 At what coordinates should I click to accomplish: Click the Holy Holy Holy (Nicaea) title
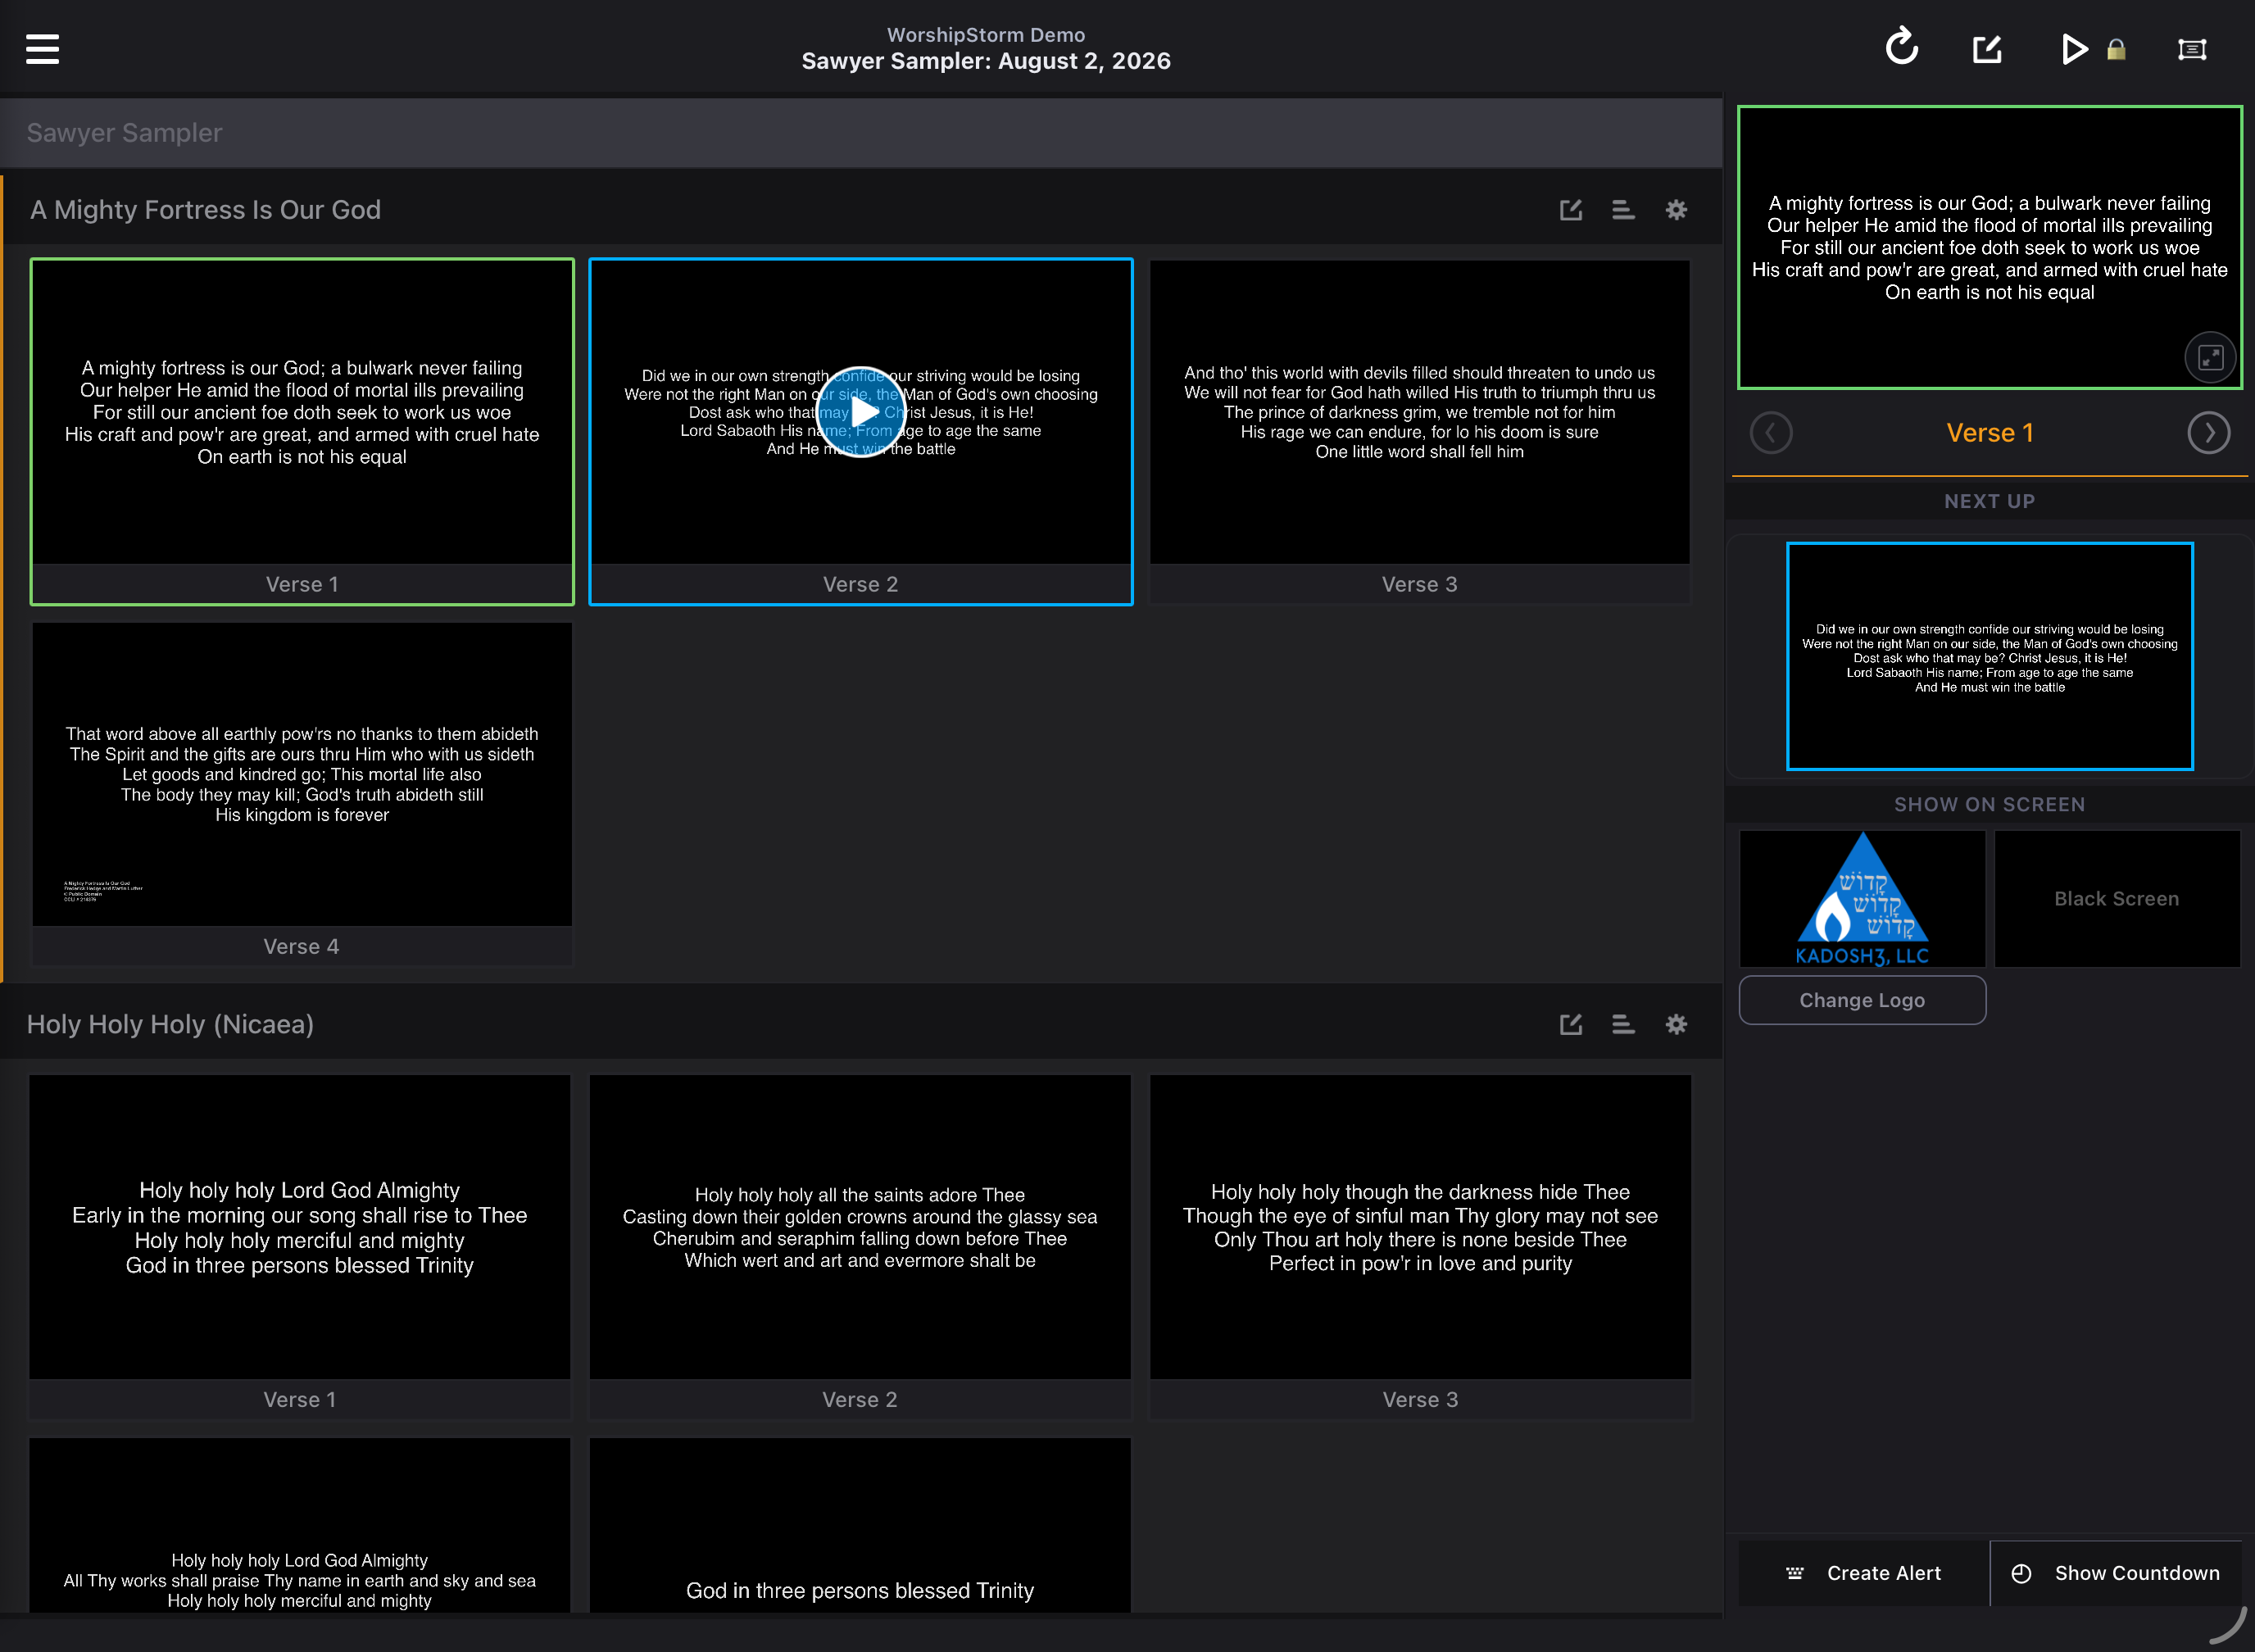click(170, 1024)
